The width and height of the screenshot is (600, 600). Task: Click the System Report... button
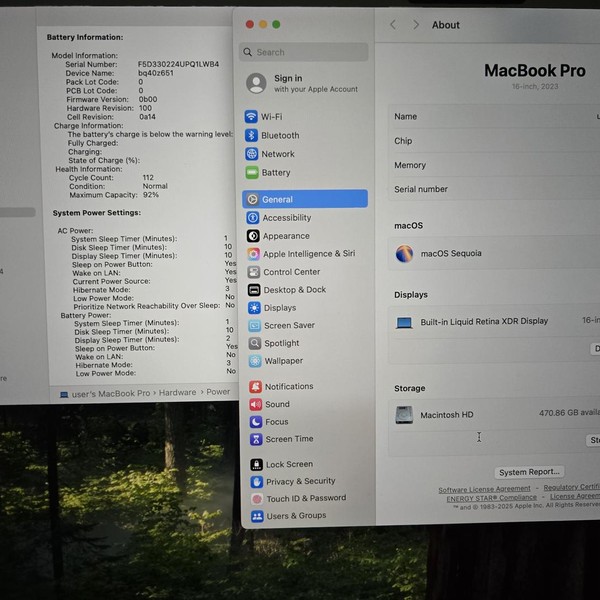(x=529, y=472)
